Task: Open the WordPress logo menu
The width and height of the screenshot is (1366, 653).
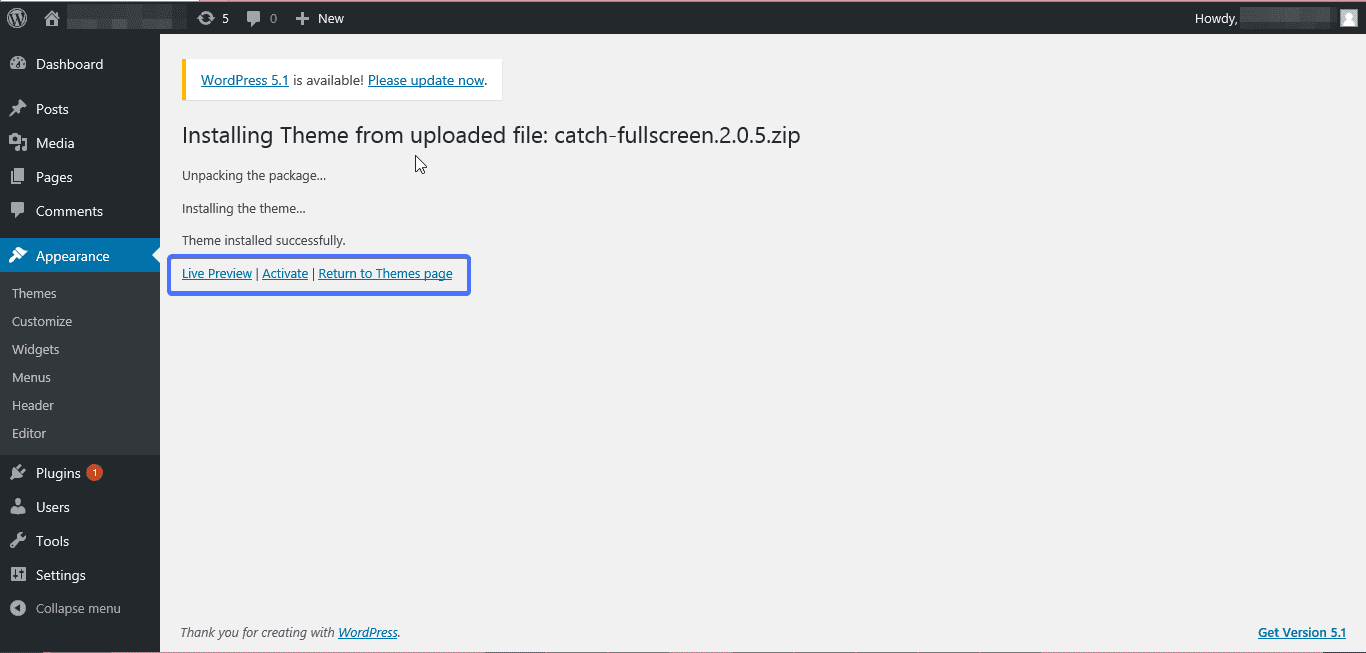Action: 17,18
